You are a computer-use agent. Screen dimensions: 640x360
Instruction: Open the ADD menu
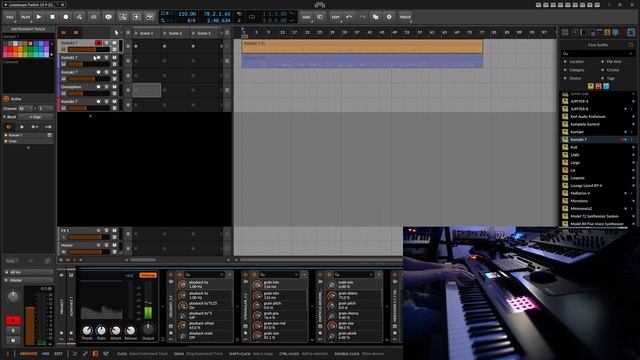click(x=306, y=17)
